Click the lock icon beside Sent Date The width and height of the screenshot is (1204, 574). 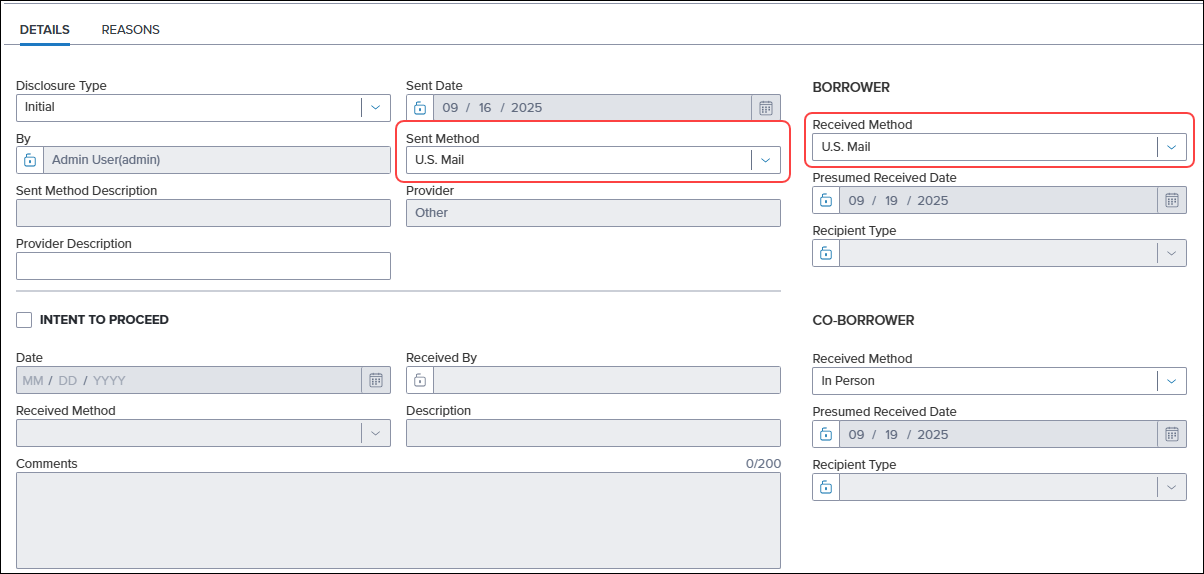pos(420,108)
